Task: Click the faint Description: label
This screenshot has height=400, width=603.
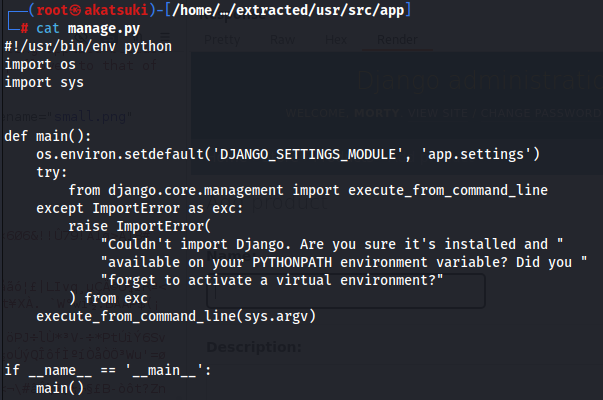Action: tap(254, 347)
